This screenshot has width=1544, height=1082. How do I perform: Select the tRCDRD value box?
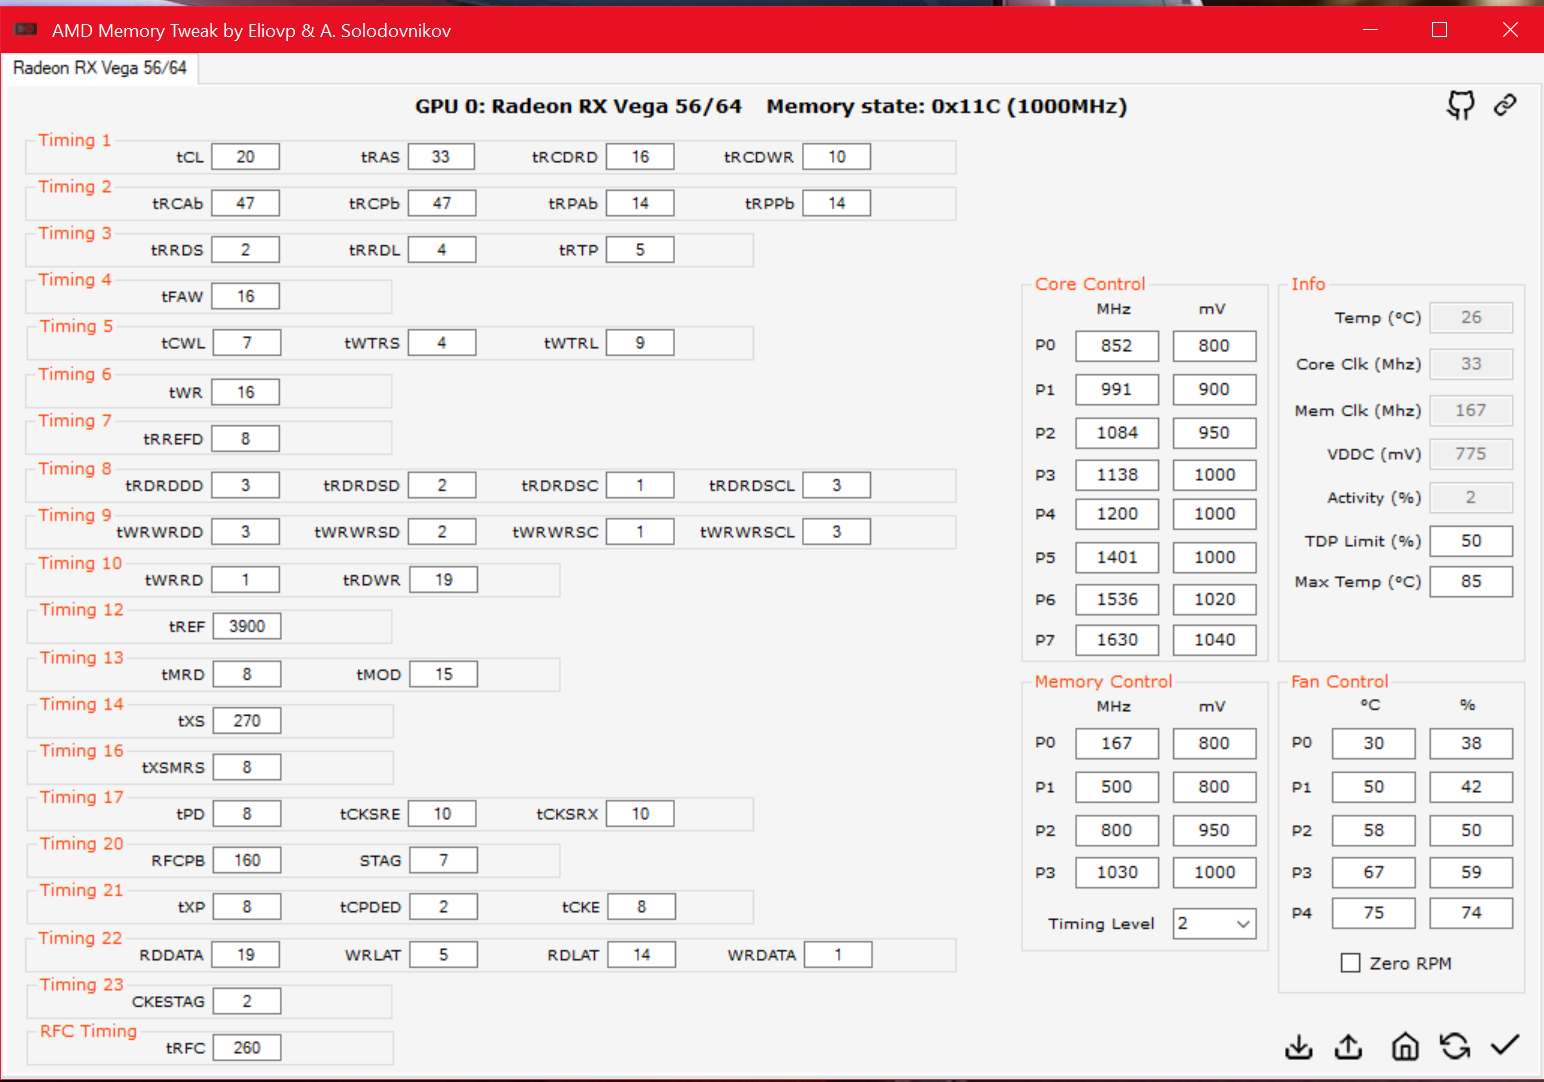click(640, 157)
